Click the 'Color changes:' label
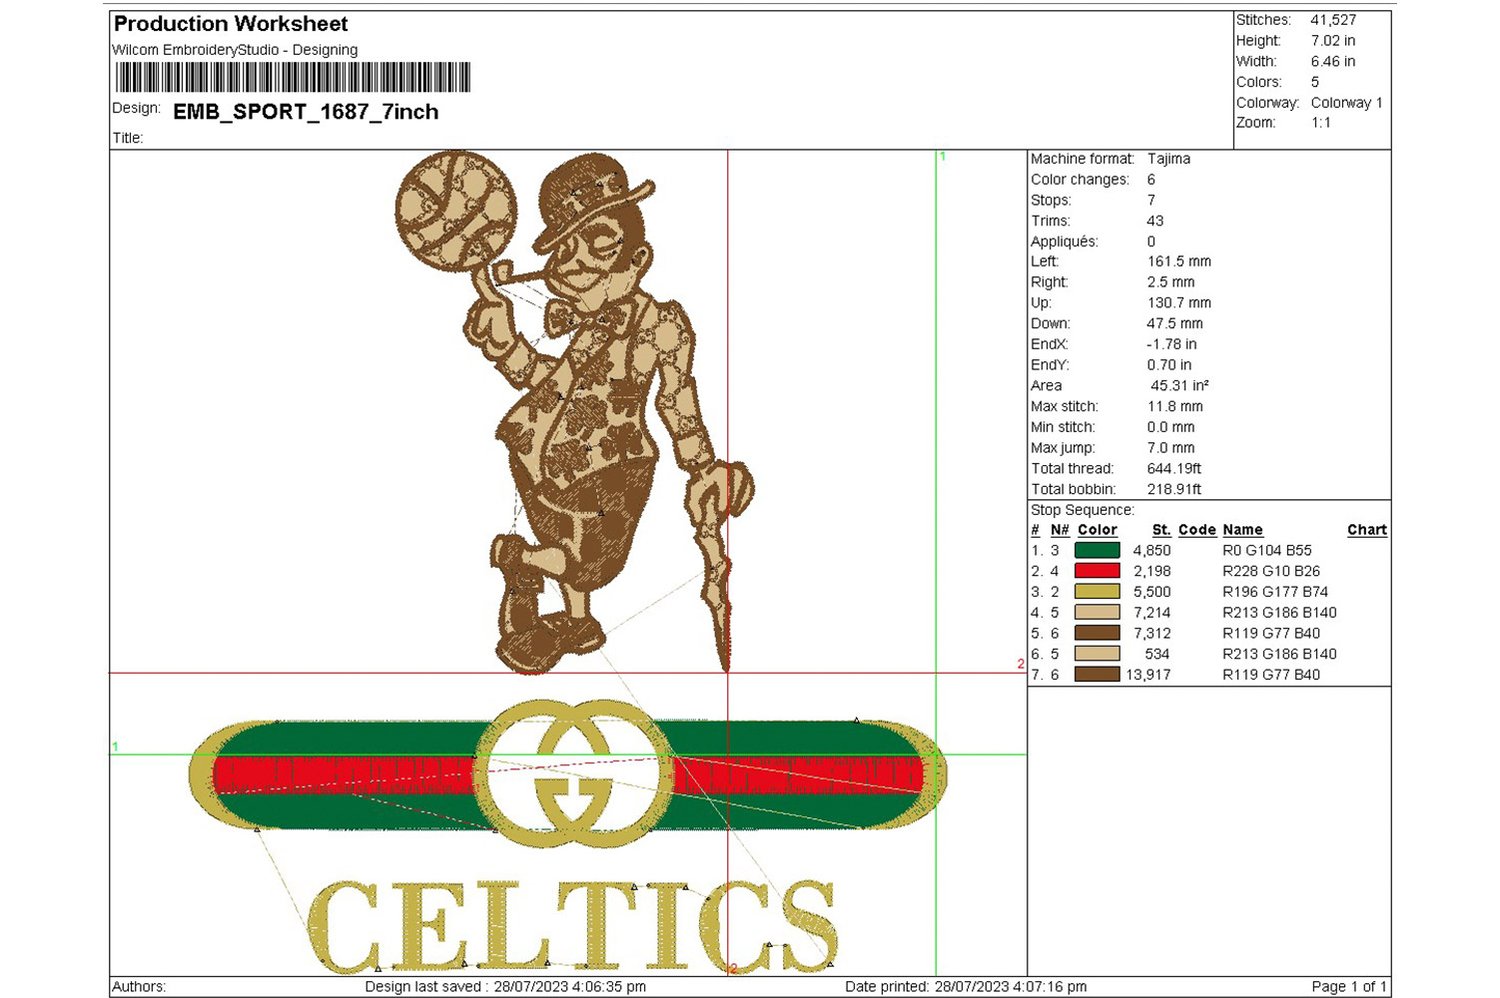1500x998 pixels. click(x=1080, y=180)
